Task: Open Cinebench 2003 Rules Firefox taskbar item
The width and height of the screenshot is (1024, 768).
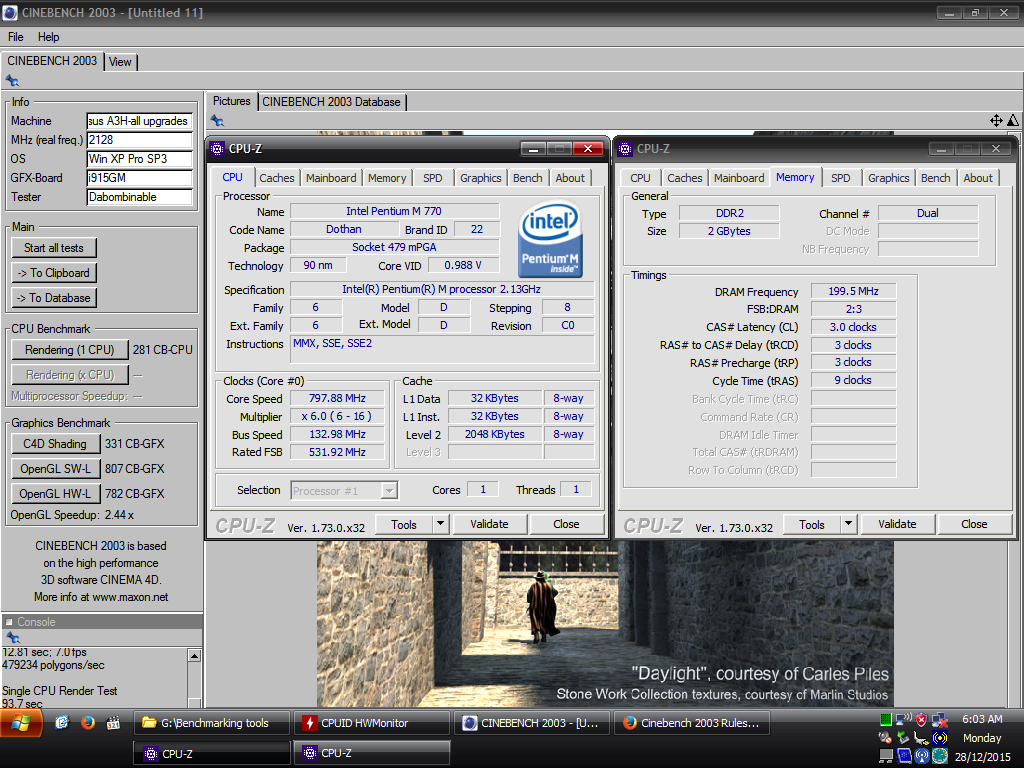Action: [692, 723]
